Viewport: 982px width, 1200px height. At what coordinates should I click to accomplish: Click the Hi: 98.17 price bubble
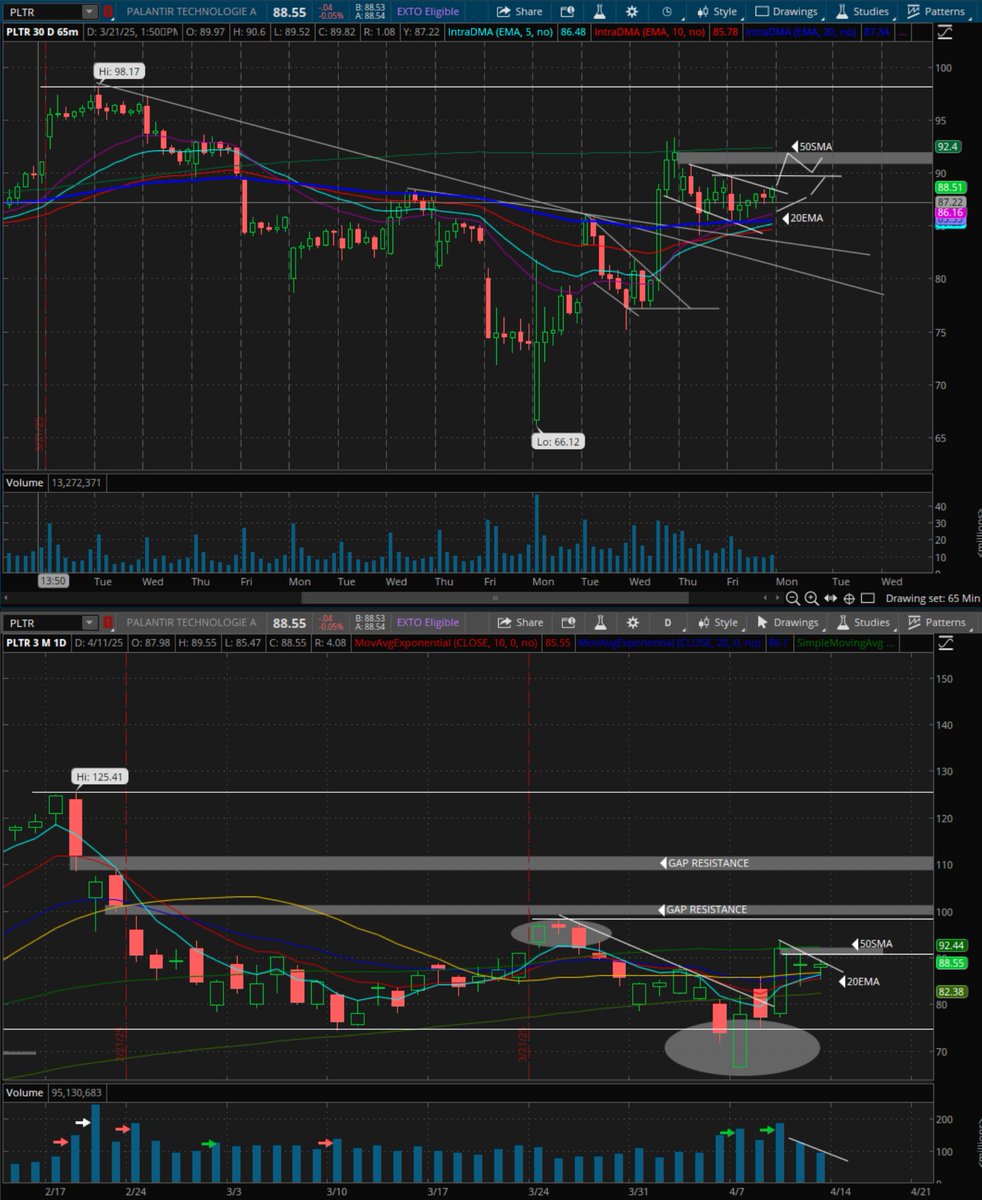point(118,72)
